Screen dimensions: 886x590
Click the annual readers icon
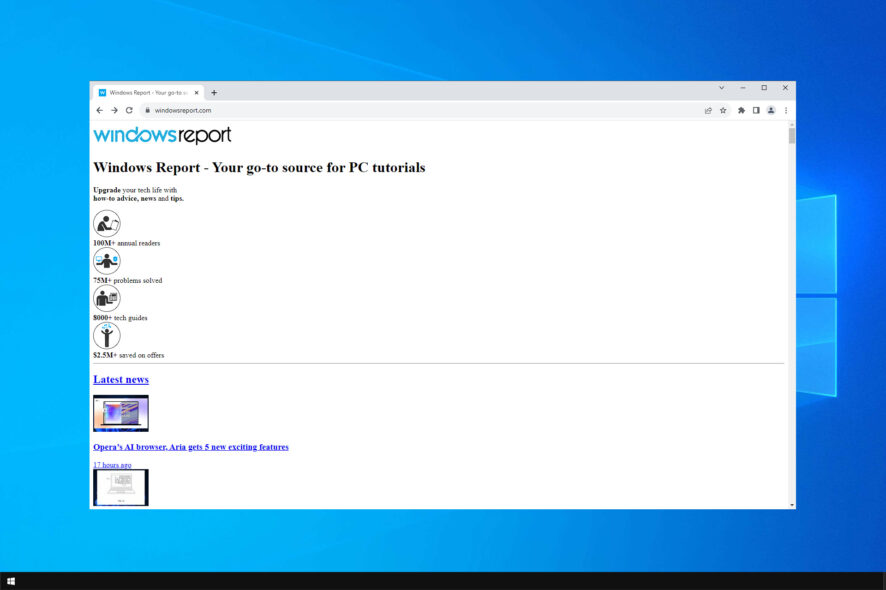pyautogui.click(x=107, y=223)
